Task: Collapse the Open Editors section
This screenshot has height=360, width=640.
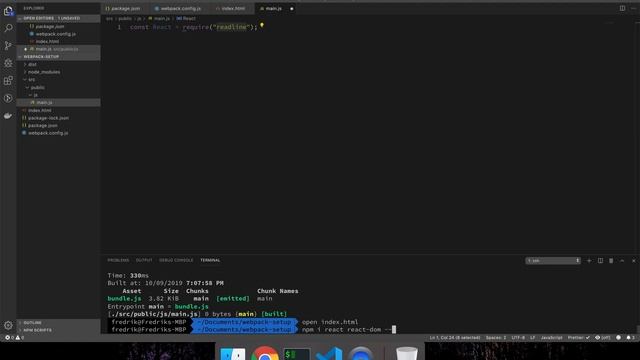Action: pyautogui.click(x=58, y=18)
